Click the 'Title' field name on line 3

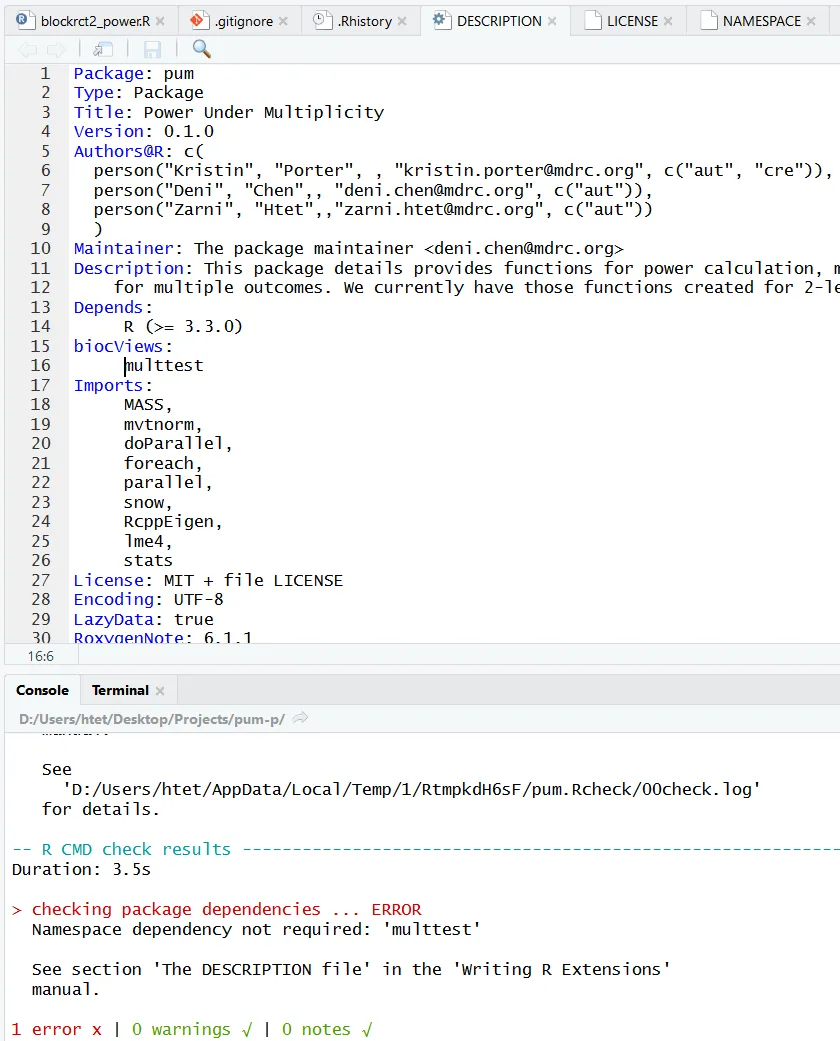[98, 112]
